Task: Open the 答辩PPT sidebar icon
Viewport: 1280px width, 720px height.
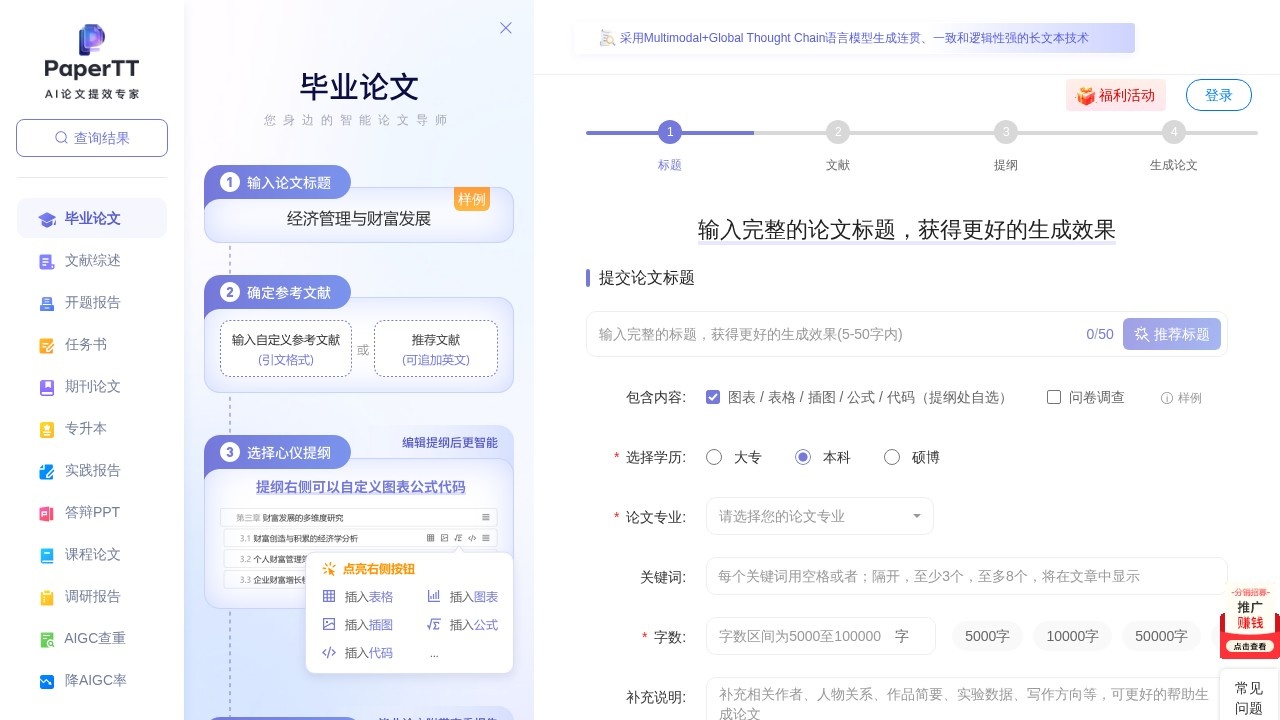Action: pyautogui.click(x=47, y=513)
